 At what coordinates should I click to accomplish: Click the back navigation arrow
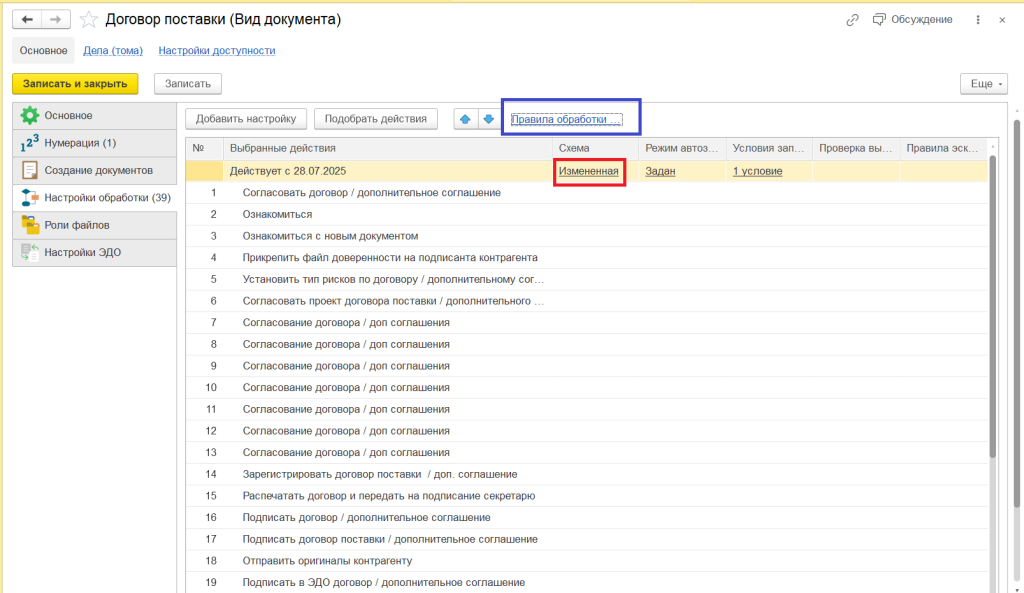tap(27, 19)
